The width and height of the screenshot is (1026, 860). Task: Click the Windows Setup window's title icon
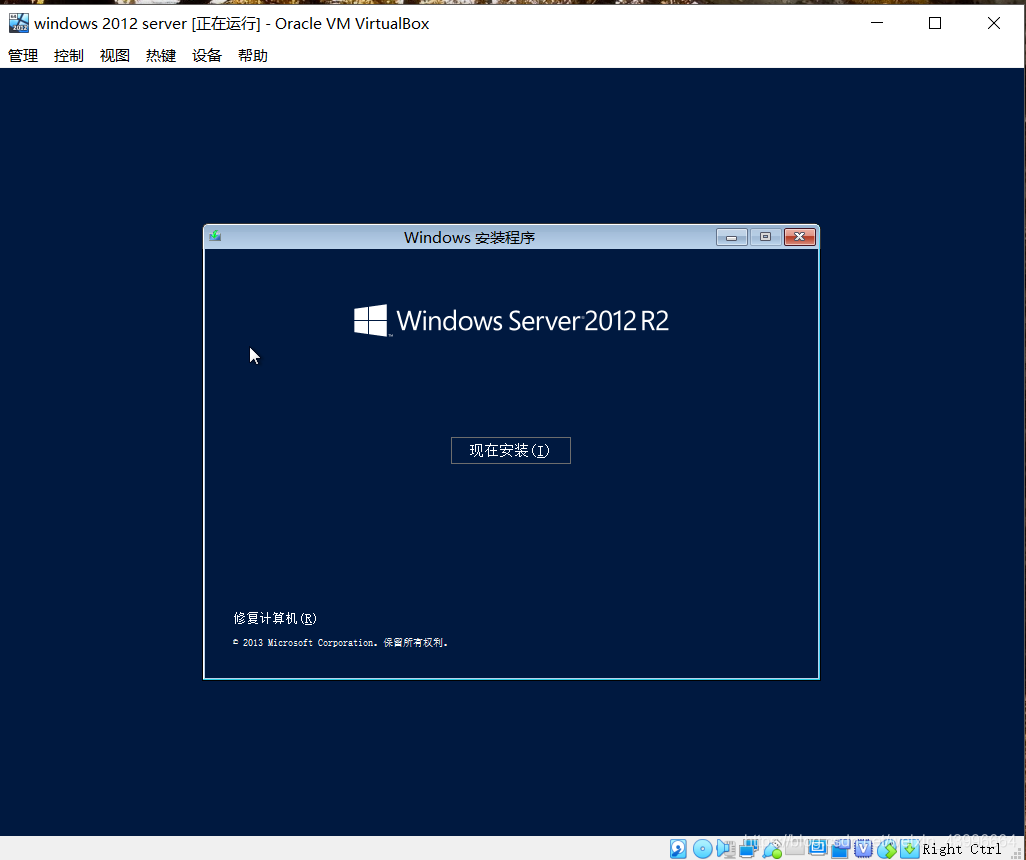(215, 236)
